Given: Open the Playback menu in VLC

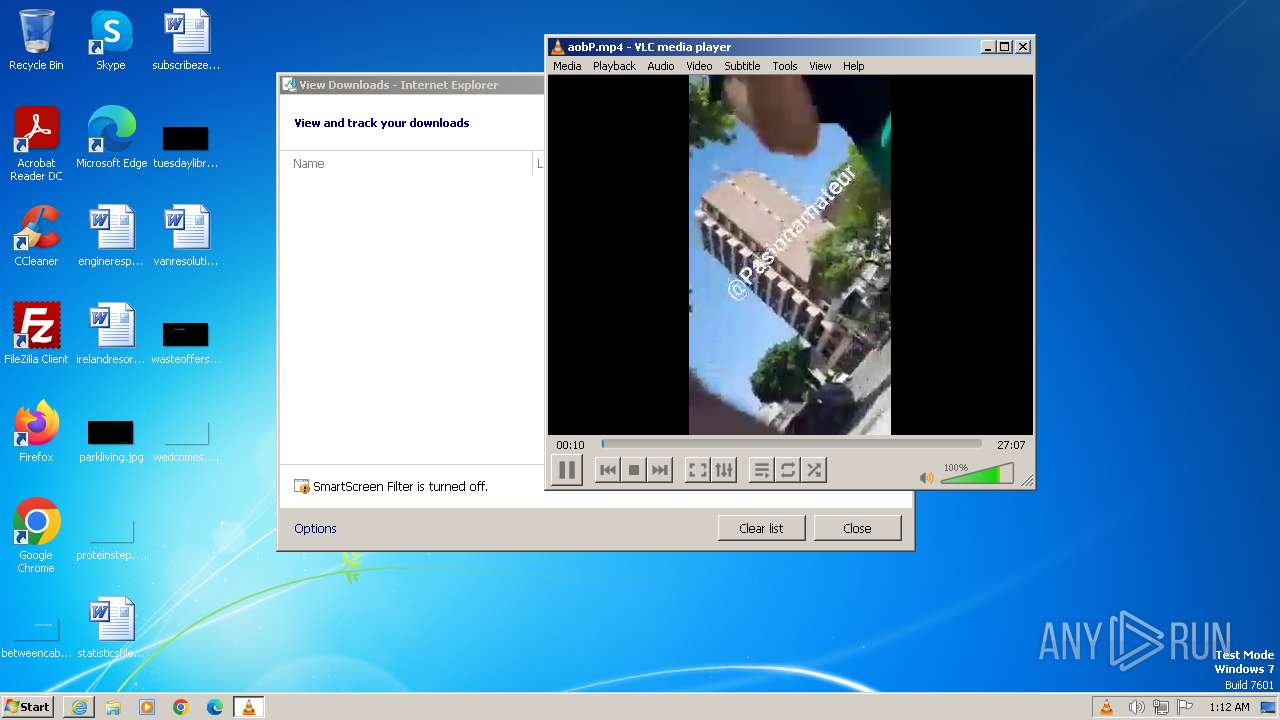Looking at the screenshot, I should tap(614, 66).
